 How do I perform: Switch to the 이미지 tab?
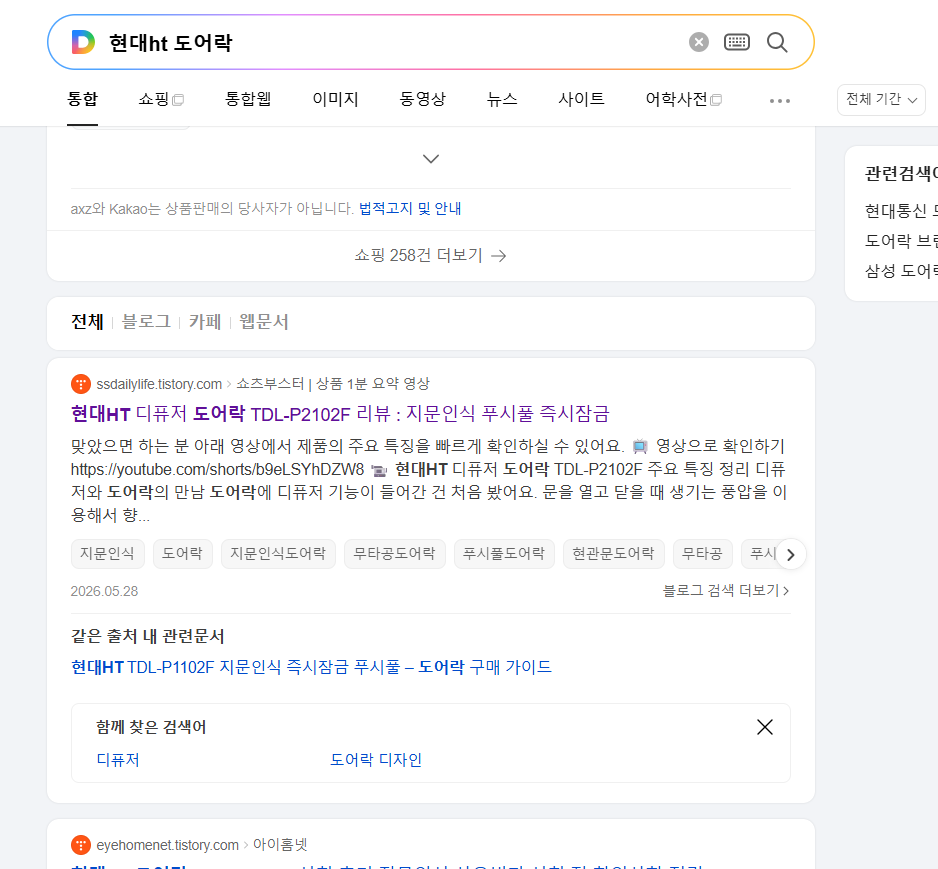pos(335,99)
